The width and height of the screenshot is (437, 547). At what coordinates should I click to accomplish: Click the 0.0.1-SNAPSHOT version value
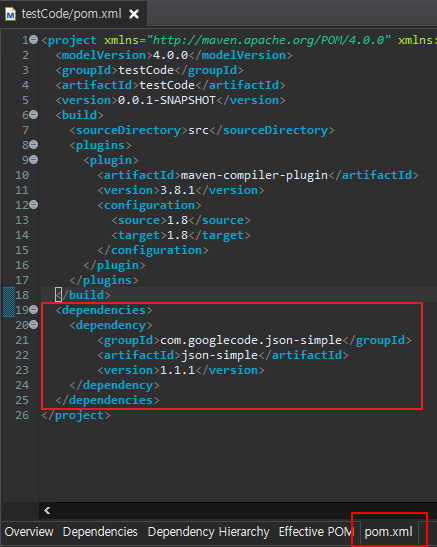point(167,100)
